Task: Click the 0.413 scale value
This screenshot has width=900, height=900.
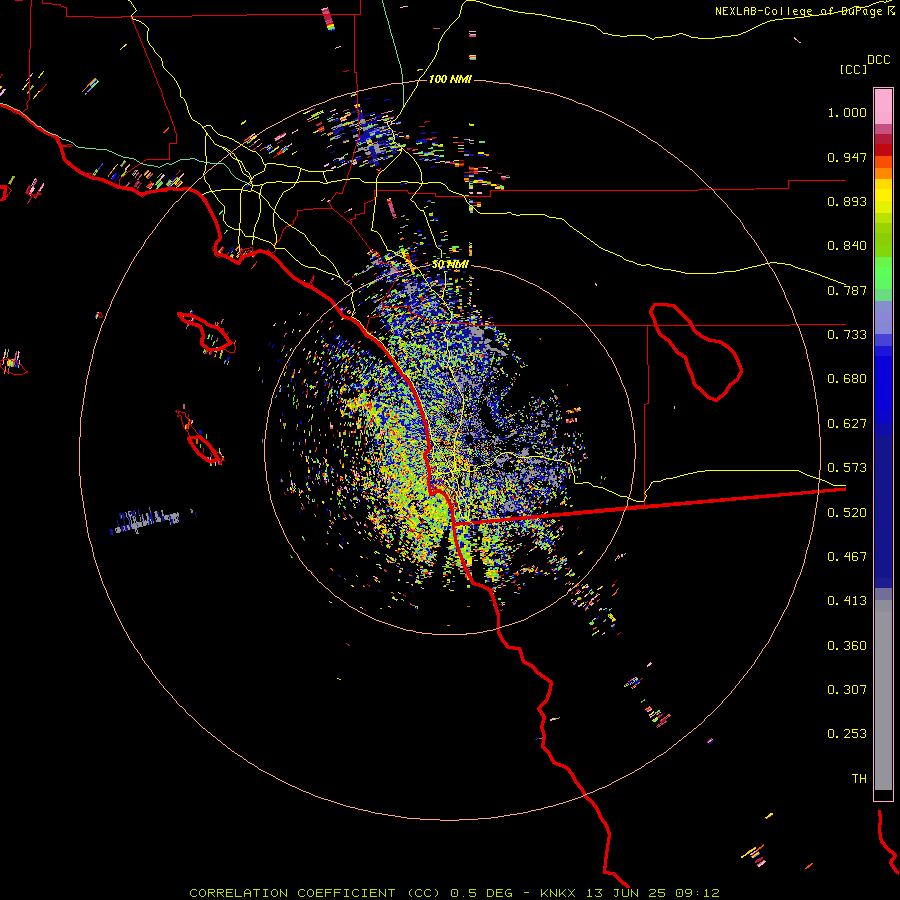Action: 847,601
